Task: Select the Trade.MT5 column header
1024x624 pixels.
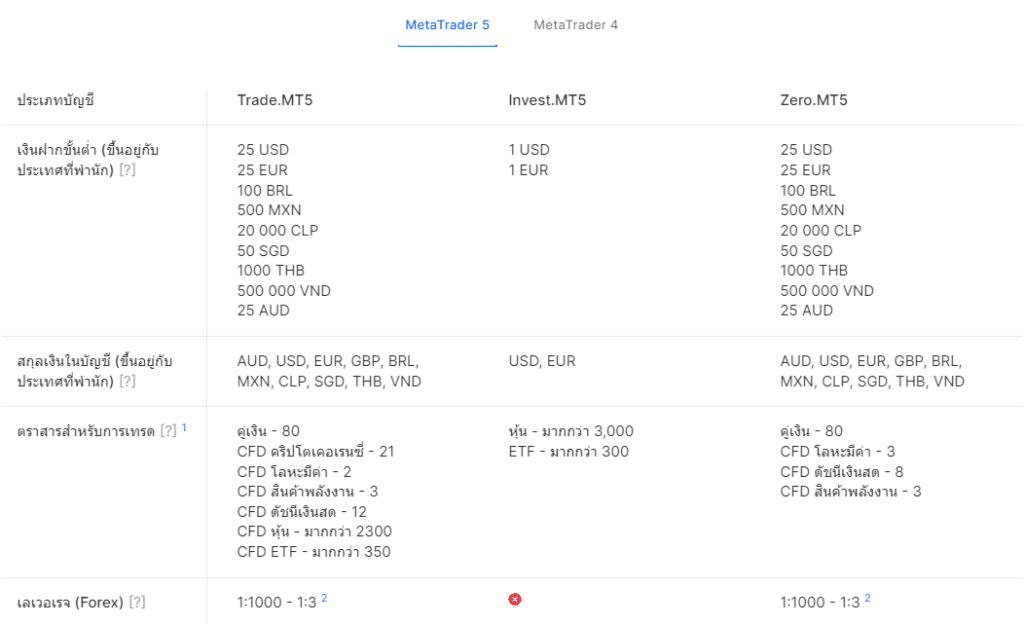Action: coord(275,100)
